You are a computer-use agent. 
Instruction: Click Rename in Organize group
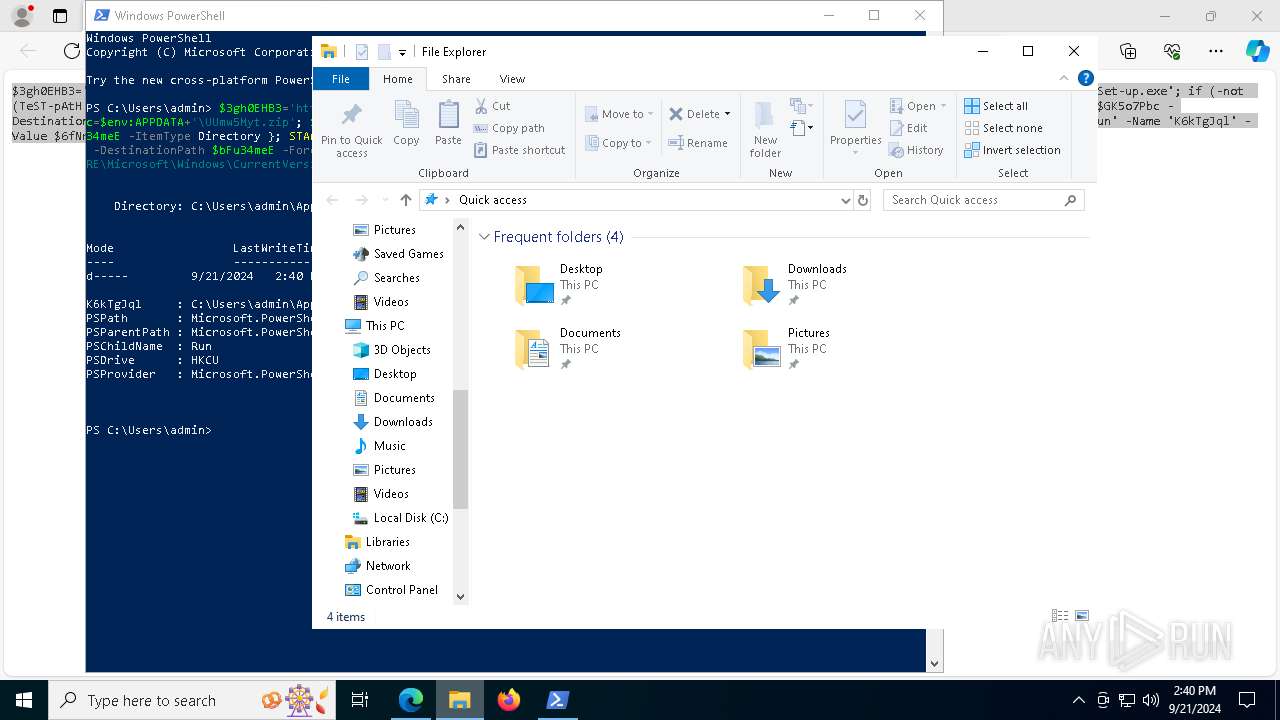tap(698, 143)
